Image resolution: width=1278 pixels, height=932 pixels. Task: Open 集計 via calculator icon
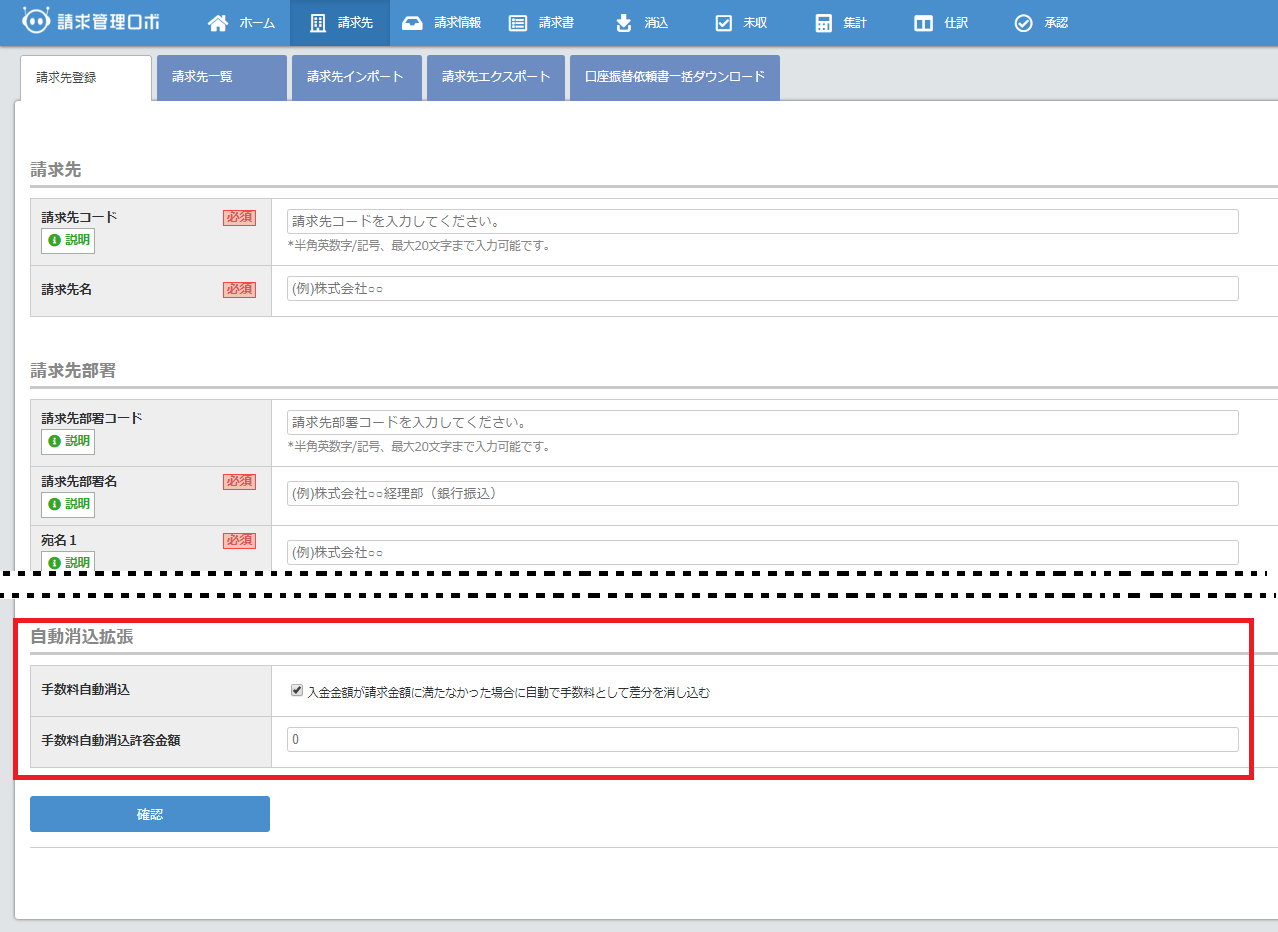click(824, 23)
